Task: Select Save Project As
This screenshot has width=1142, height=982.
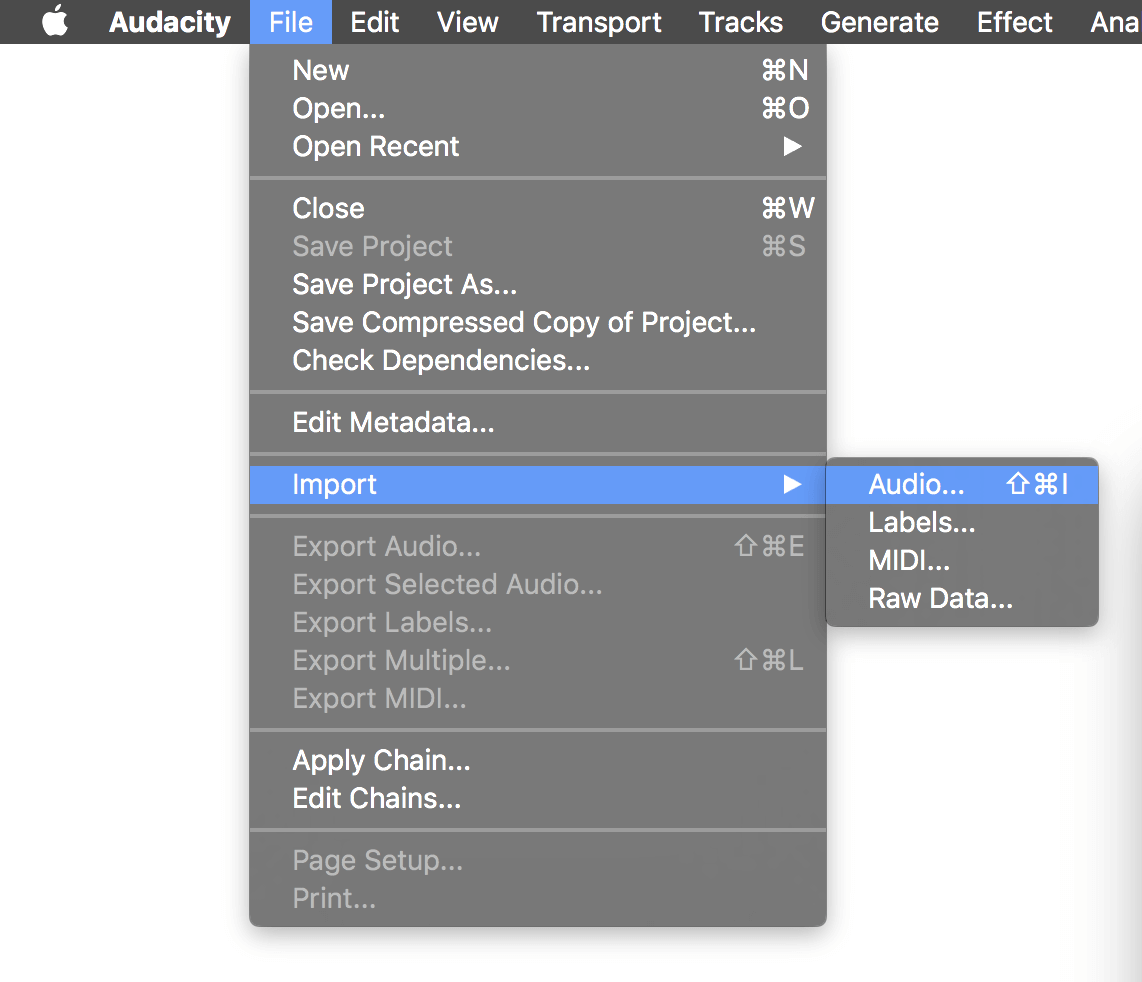Action: tap(404, 284)
